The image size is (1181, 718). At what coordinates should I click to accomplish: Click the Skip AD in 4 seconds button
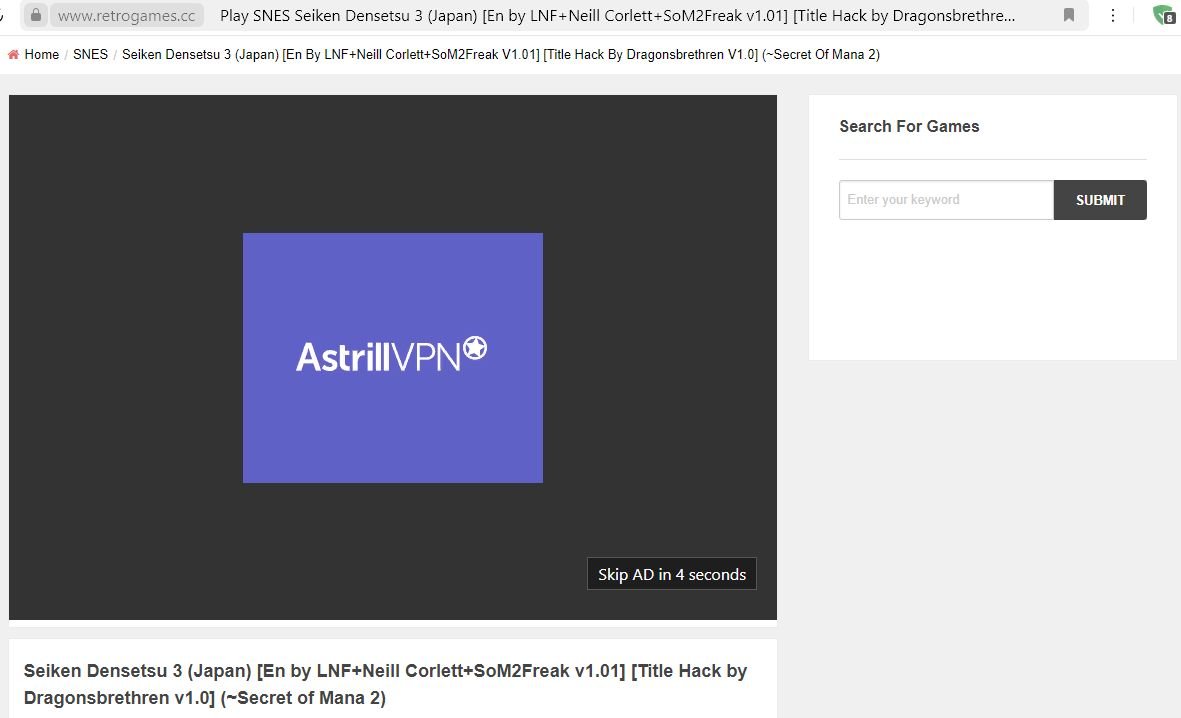pyautogui.click(x=671, y=573)
